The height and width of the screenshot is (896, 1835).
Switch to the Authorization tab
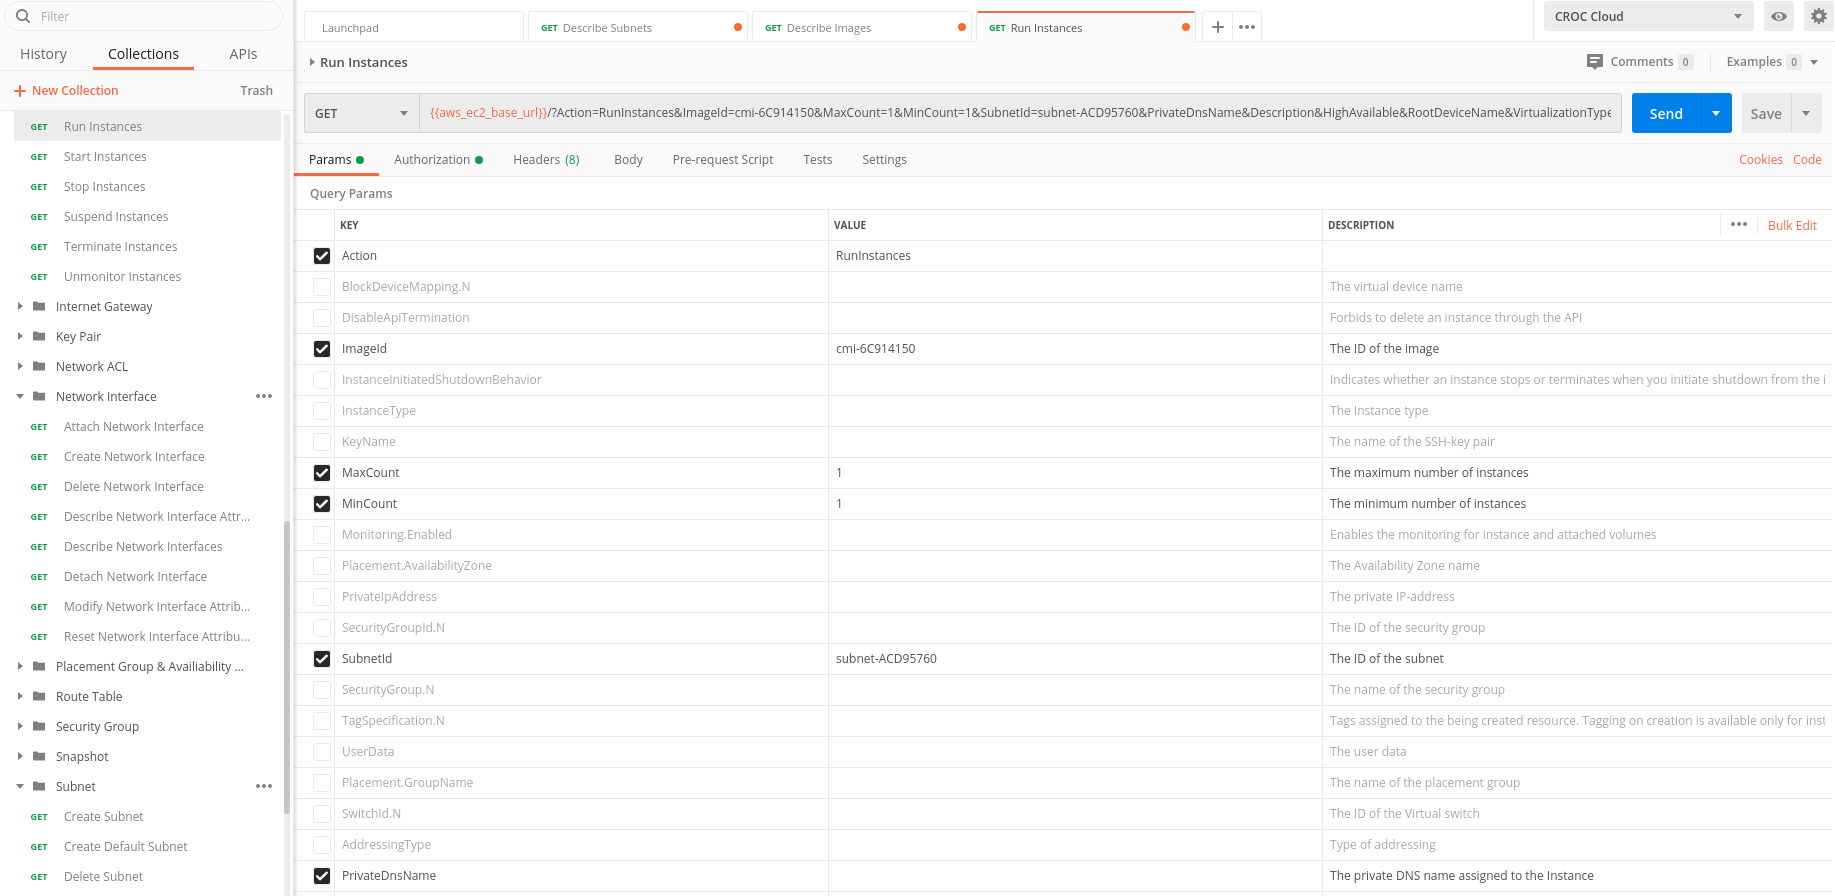pyautogui.click(x=432, y=160)
